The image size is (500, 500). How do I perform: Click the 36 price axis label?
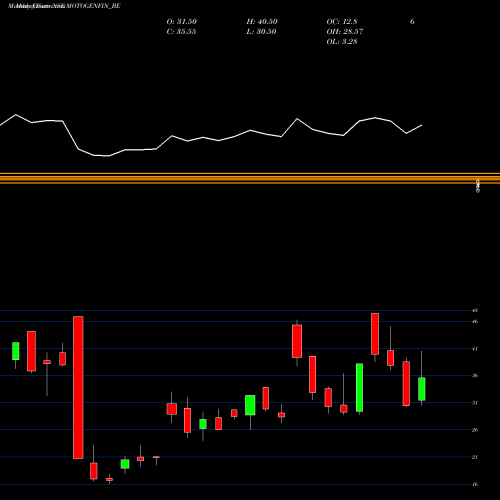(x=475, y=376)
